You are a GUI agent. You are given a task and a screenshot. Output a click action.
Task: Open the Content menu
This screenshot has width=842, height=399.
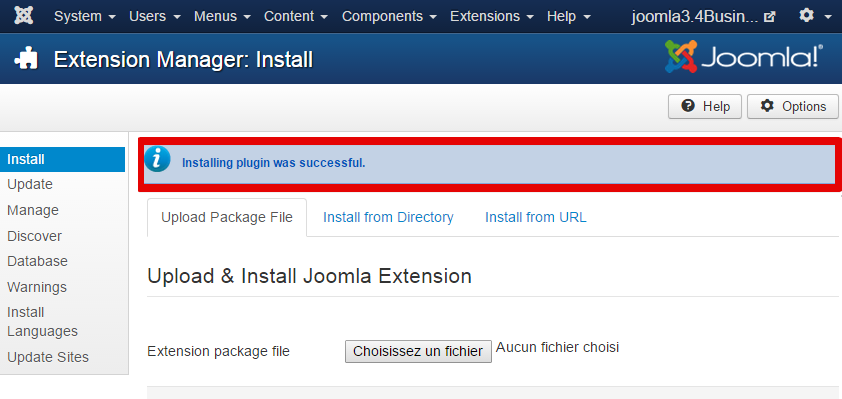click(296, 17)
